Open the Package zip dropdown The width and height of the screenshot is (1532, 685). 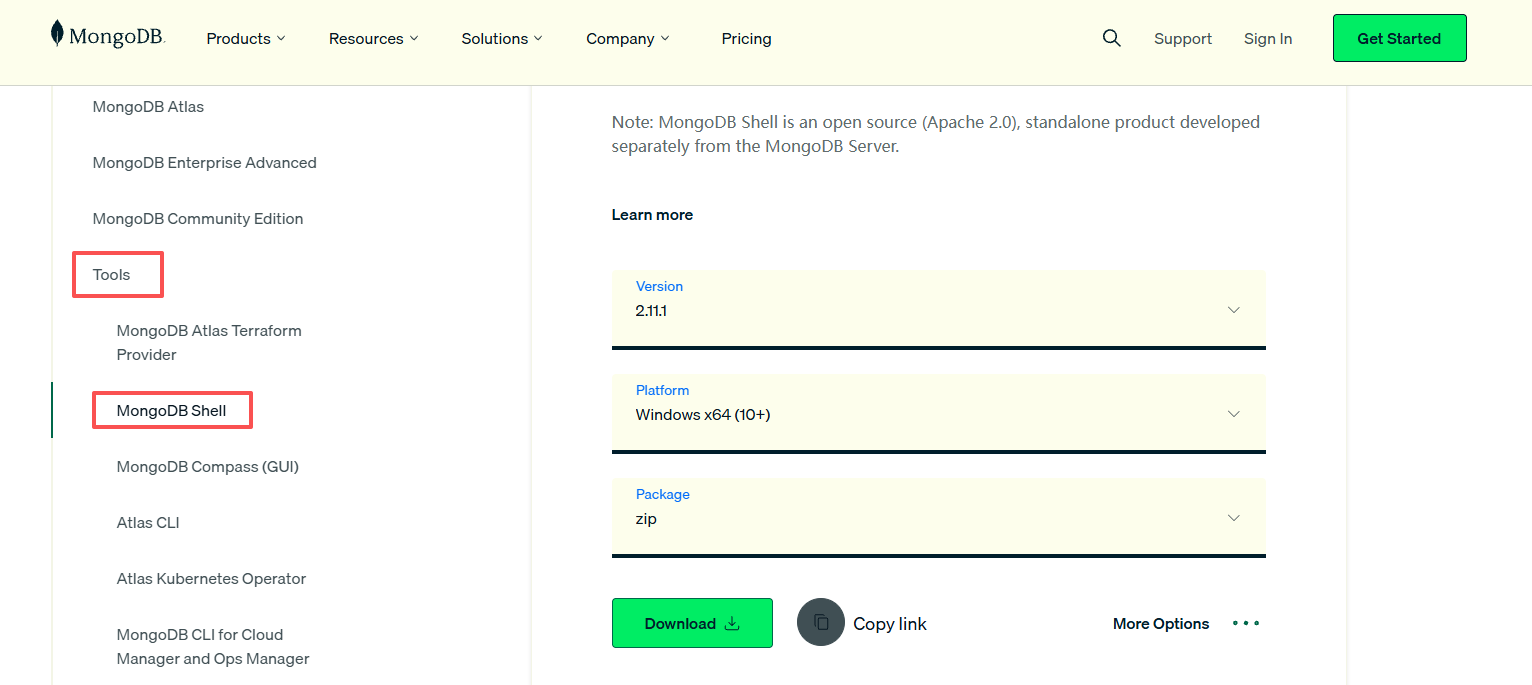click(939, 517)
